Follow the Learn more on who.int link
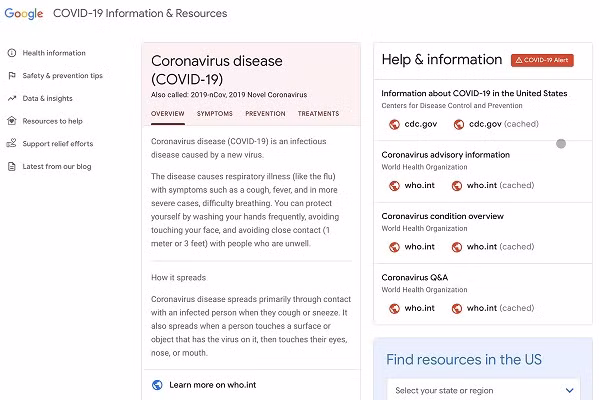The image size is (600, 400). coord(214,385)
